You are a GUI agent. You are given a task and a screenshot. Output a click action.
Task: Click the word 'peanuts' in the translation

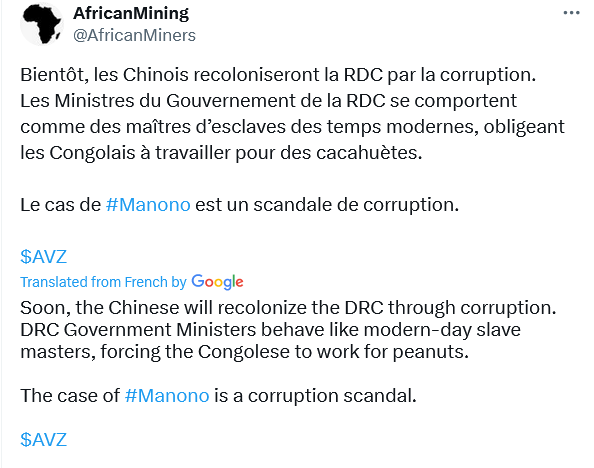(x=428, y=352)
